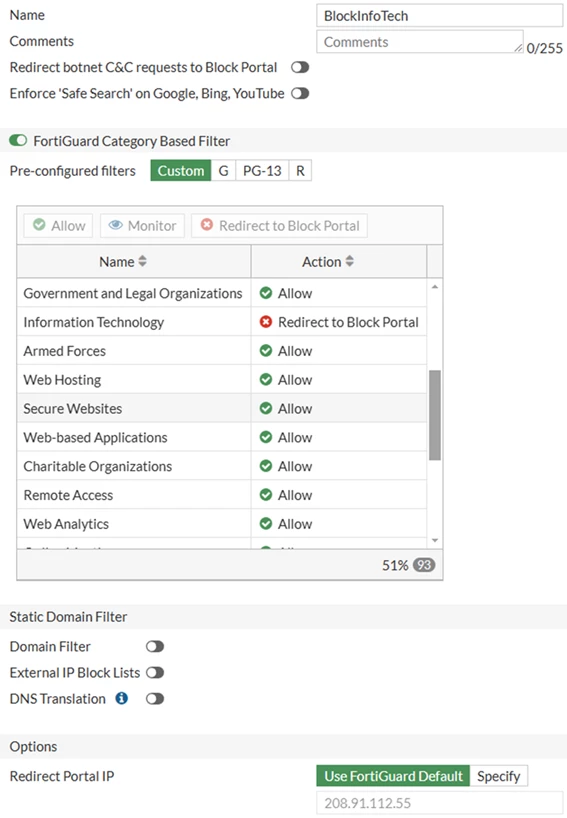Screen dimensions: 567x818
Task: Enable Safe Search enforcement switch
Action: 300,93
